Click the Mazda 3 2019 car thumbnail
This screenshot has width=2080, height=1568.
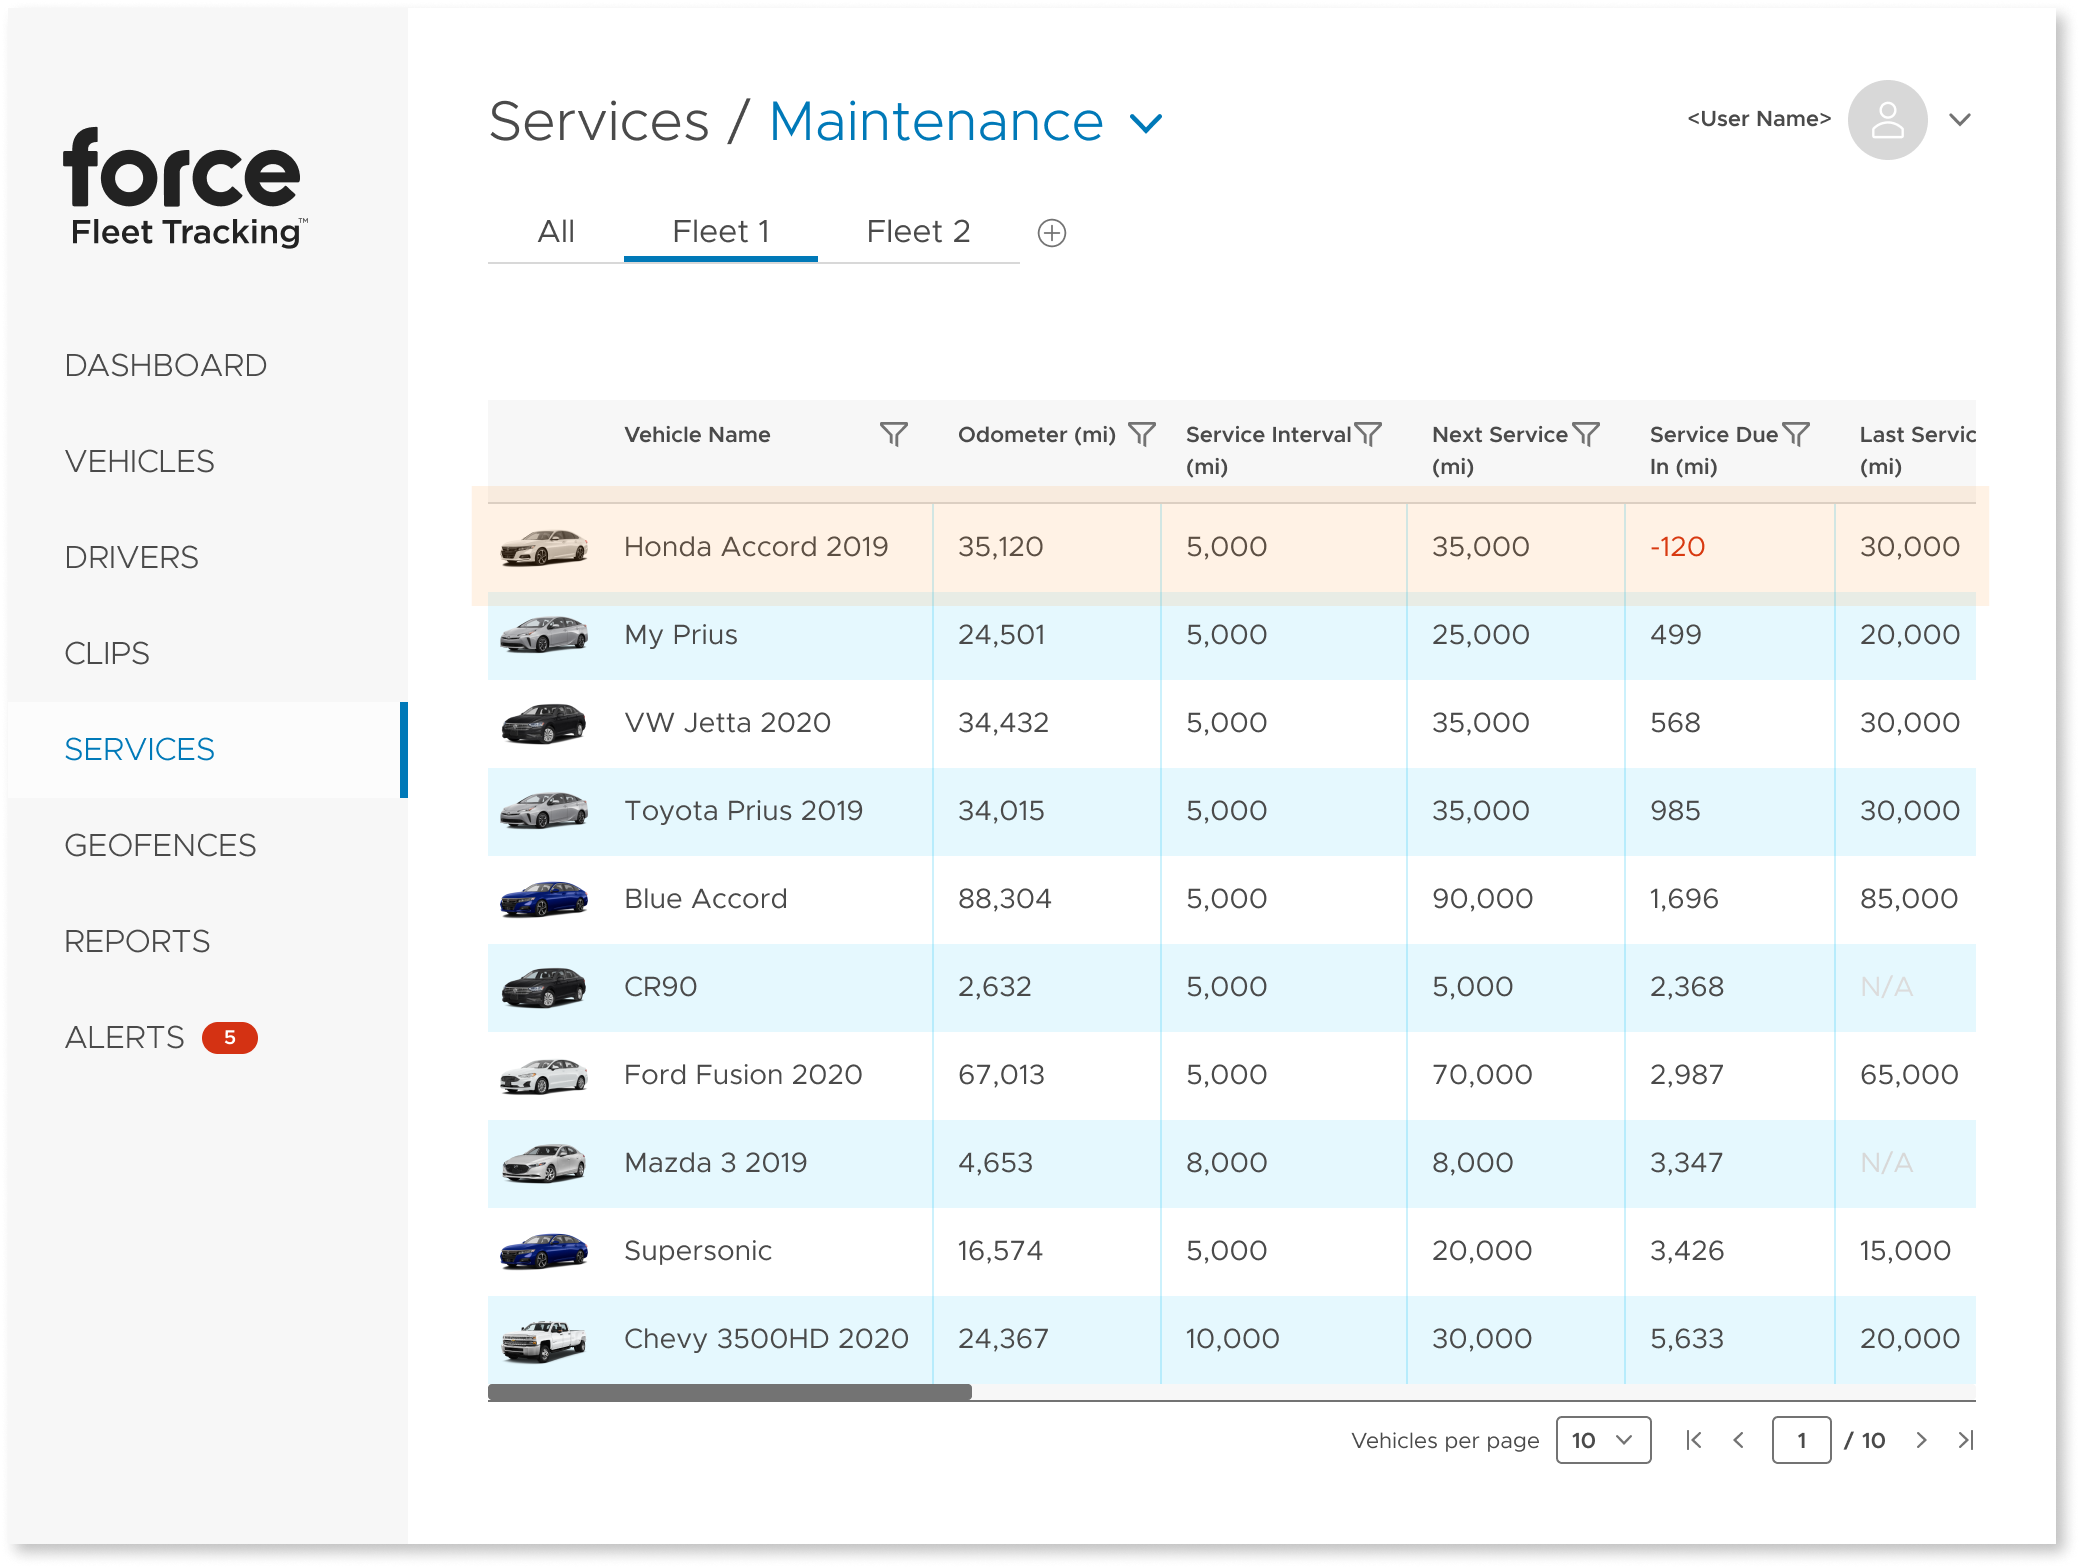[x=543, y=1163]
